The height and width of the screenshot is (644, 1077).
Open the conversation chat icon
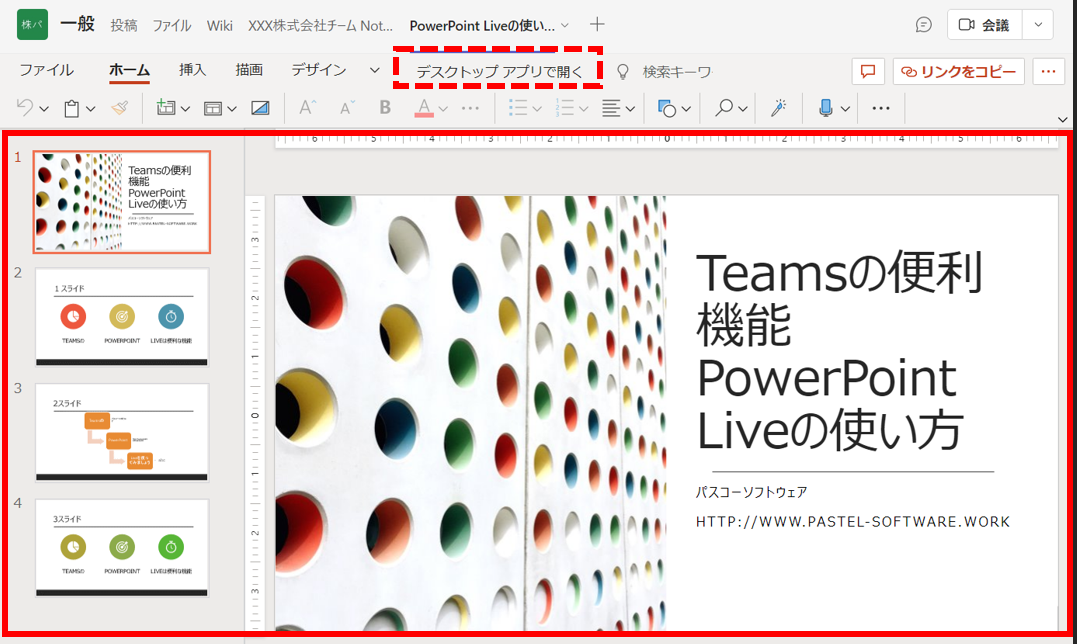pyautogui.click(x=924, y=25)
